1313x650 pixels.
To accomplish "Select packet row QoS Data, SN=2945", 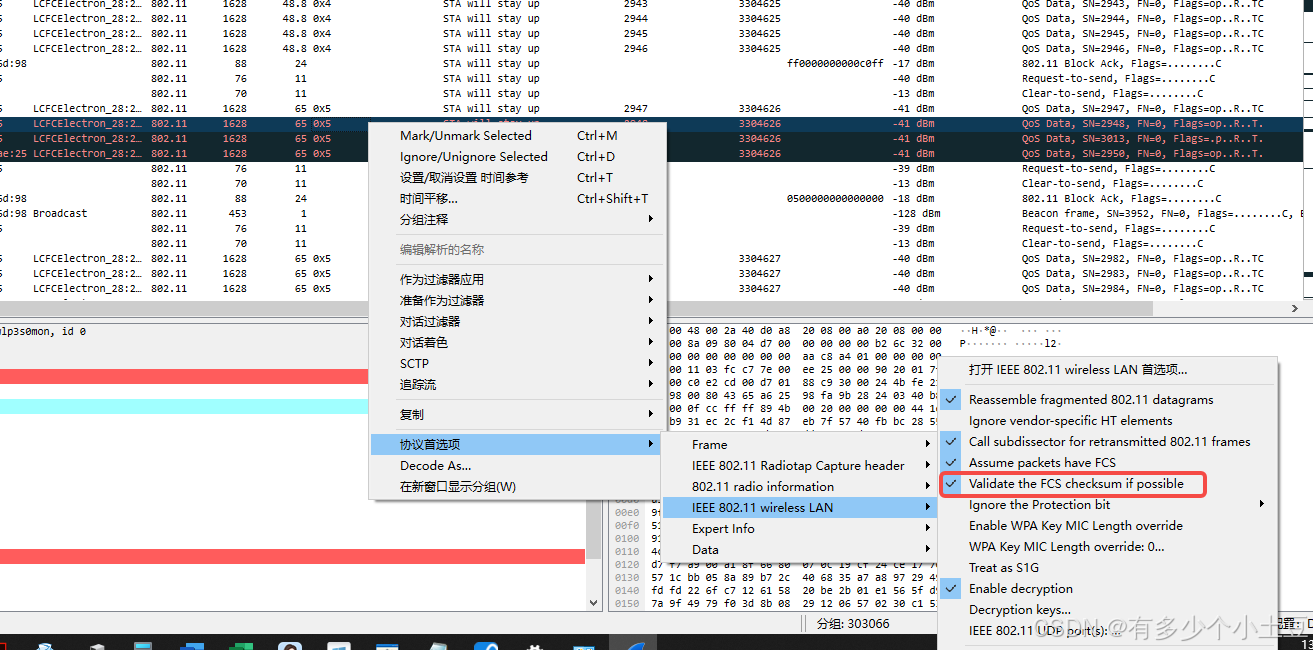I will point(652,34).
